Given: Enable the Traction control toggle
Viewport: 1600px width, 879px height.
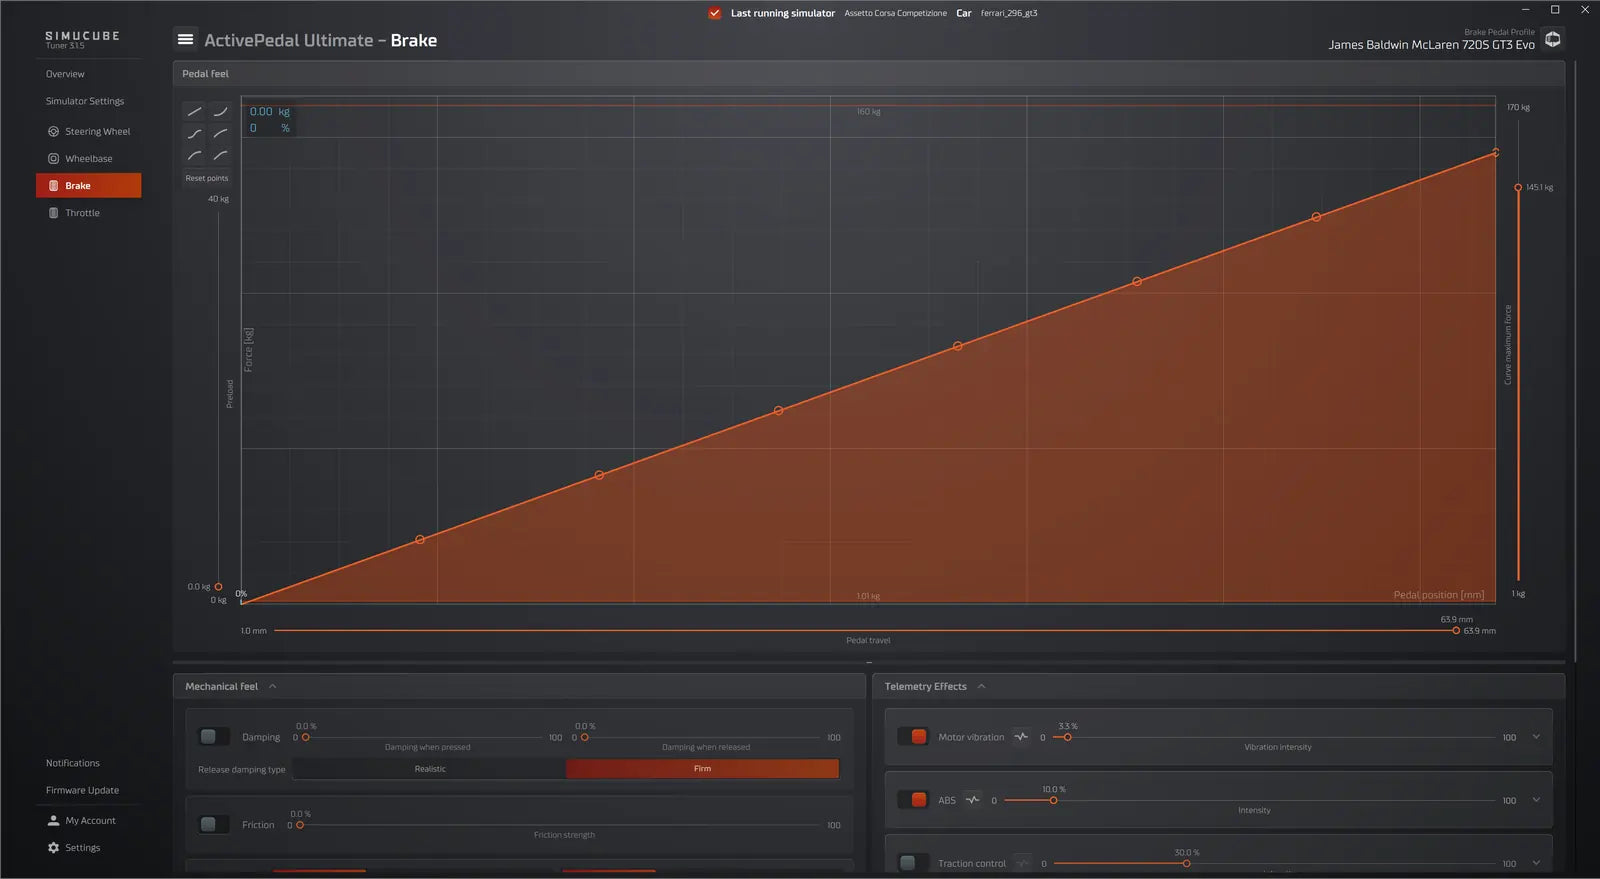Looking at the screenshot, I should click(x=913, y=863).
